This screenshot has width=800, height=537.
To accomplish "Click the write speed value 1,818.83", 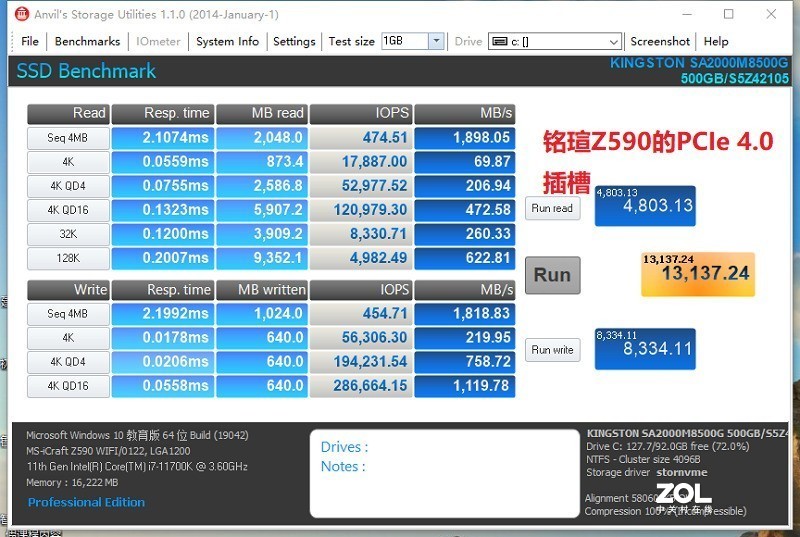I will pos(464,314).
